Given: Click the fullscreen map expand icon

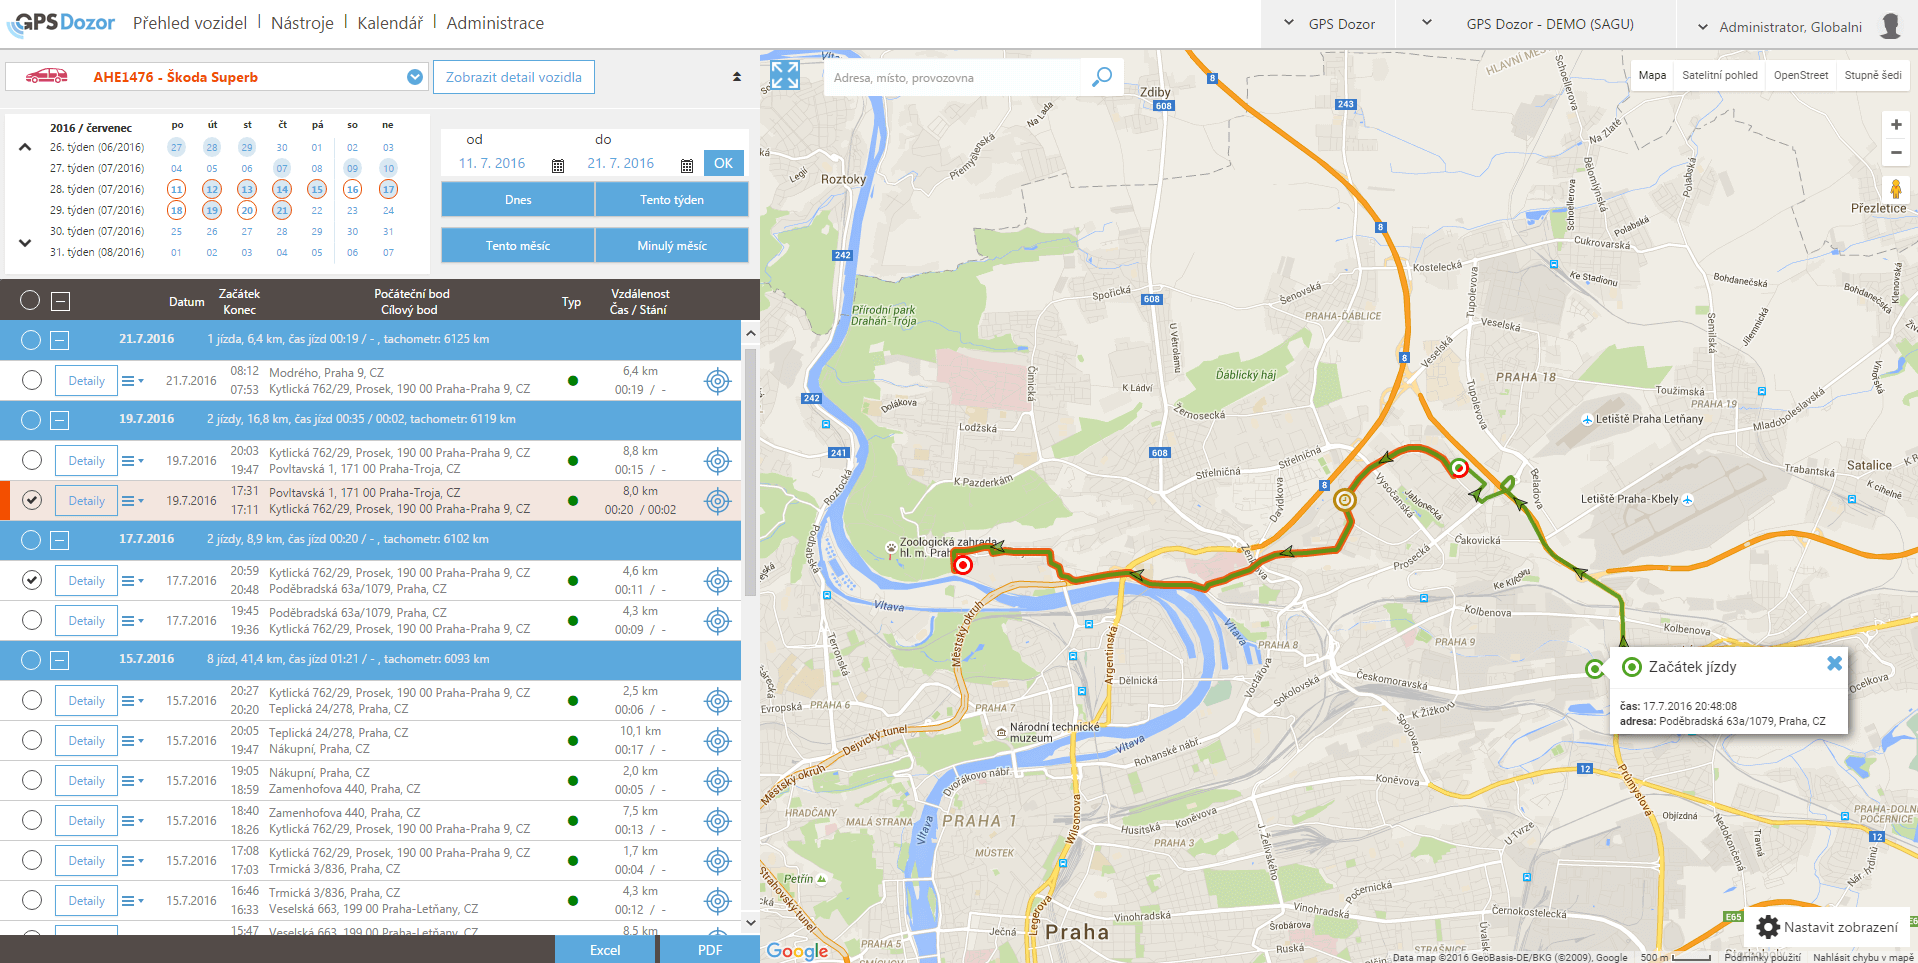Looking at the screenshot, I should [785, 75].
